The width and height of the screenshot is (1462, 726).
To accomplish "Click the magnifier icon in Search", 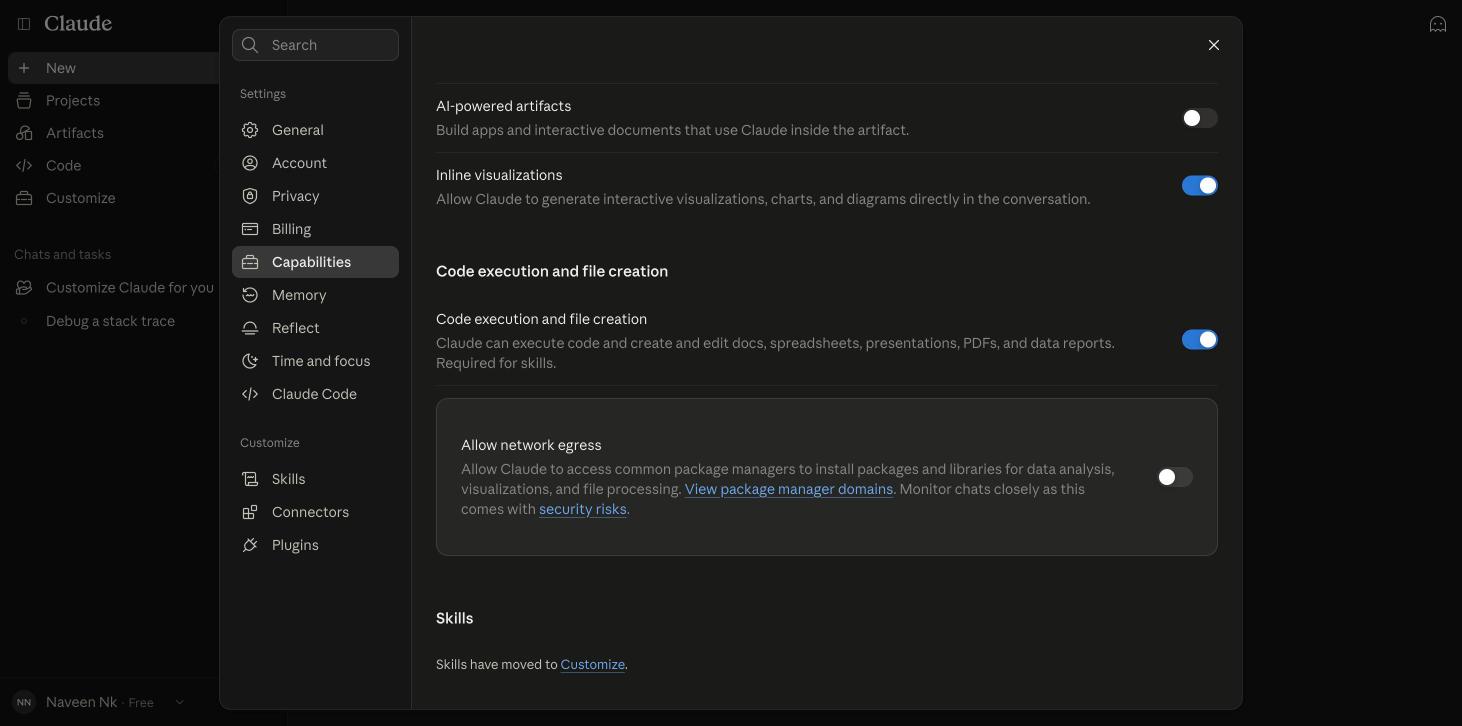I will point(250,45).
